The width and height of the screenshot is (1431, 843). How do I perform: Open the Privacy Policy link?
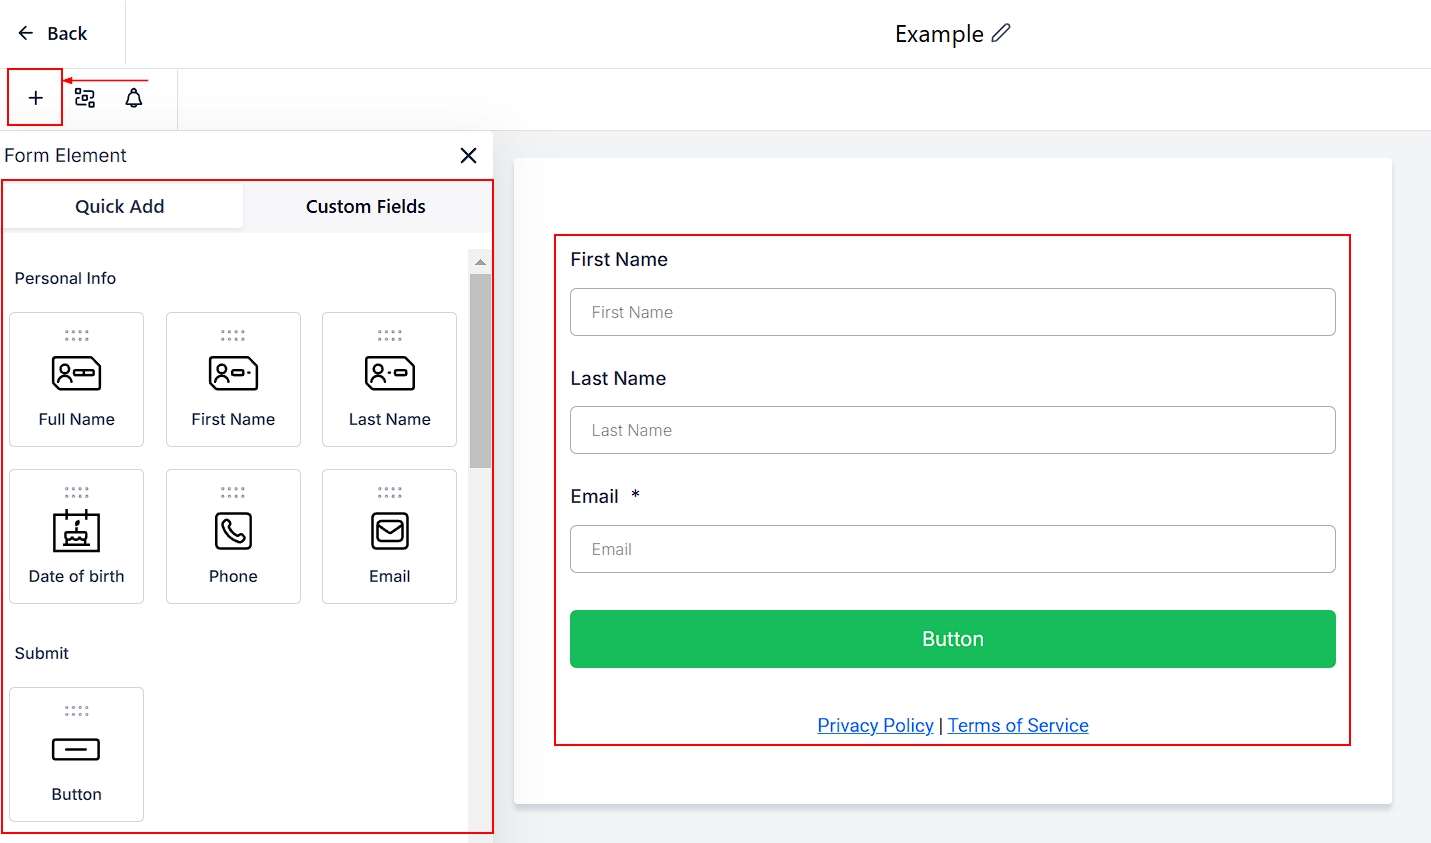[x=875, y=725]
